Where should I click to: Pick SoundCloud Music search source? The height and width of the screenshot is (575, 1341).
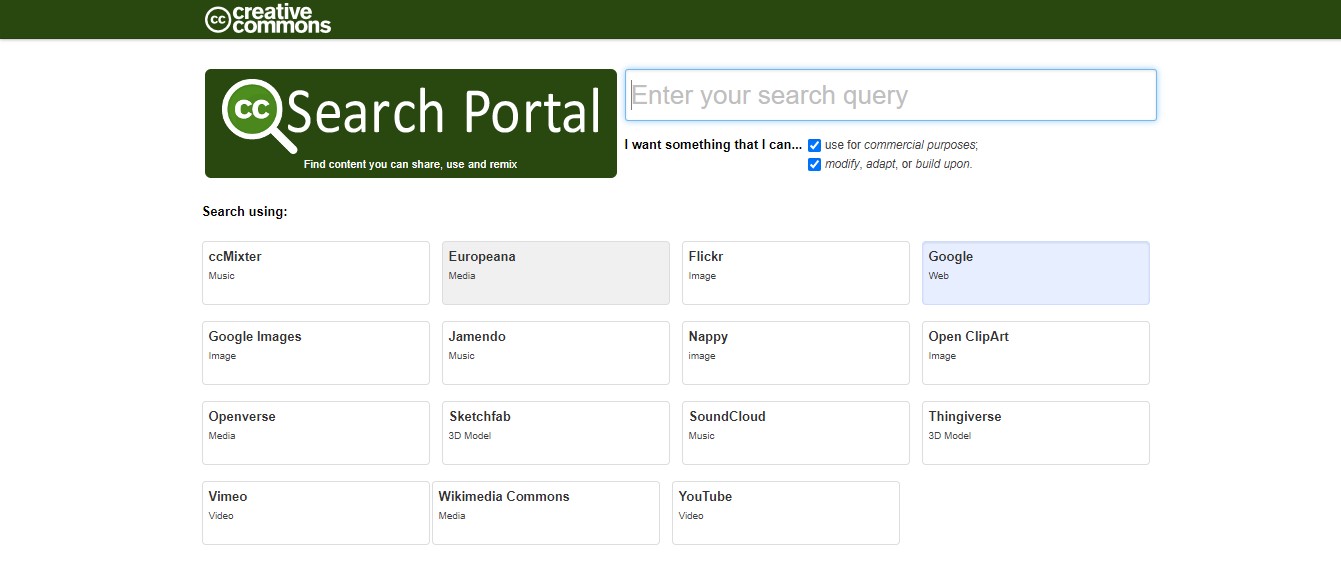click(796, 432)
